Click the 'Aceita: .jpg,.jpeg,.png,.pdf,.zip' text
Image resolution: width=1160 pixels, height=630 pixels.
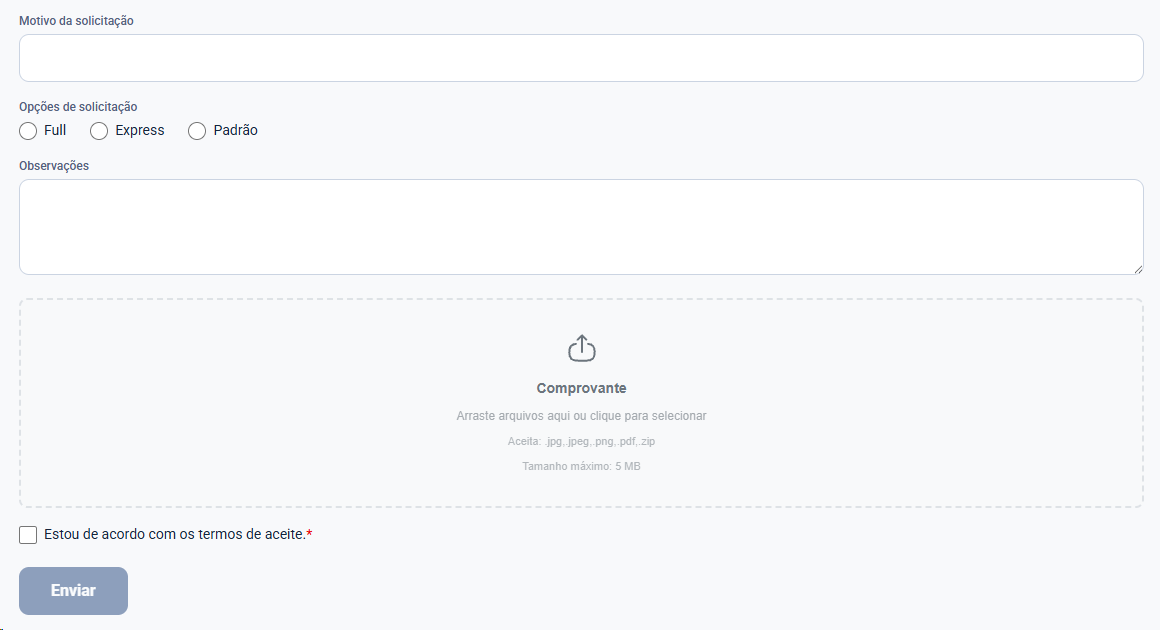(x=581, y=441)
